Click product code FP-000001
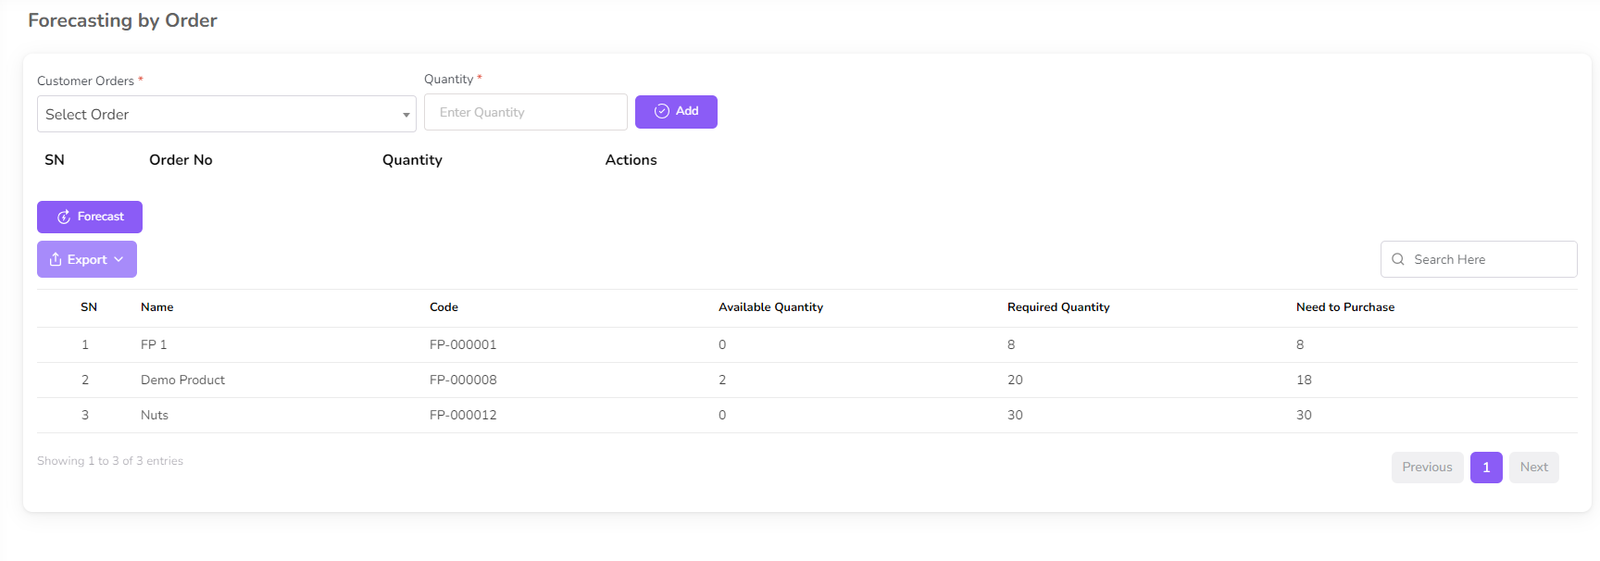Image resolution: width=1600 pixels, height=561 pixels. 463,345
